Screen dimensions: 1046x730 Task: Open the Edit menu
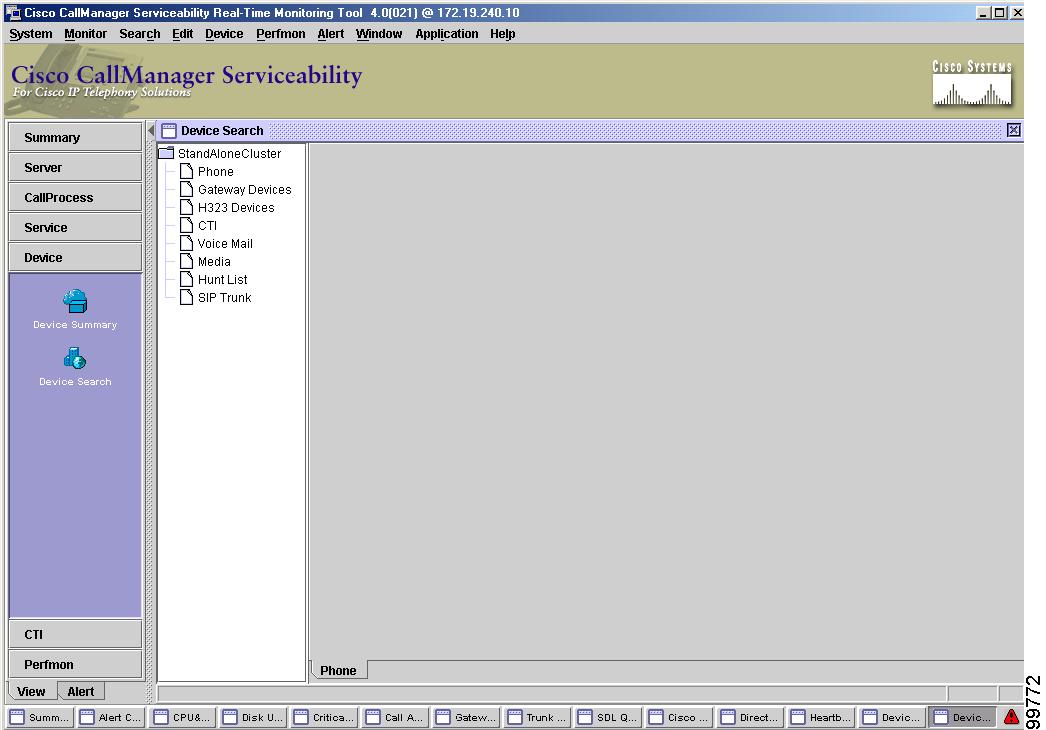coord(182,34)
